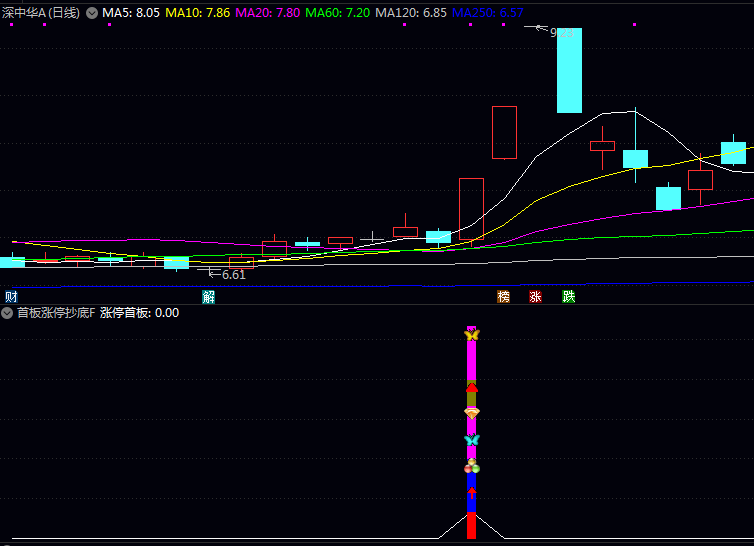Image resolution: width=754 pixels, height=546 pixels.
Task: Click the 6.61 low price marker
Action: click(x=232, y=274)
